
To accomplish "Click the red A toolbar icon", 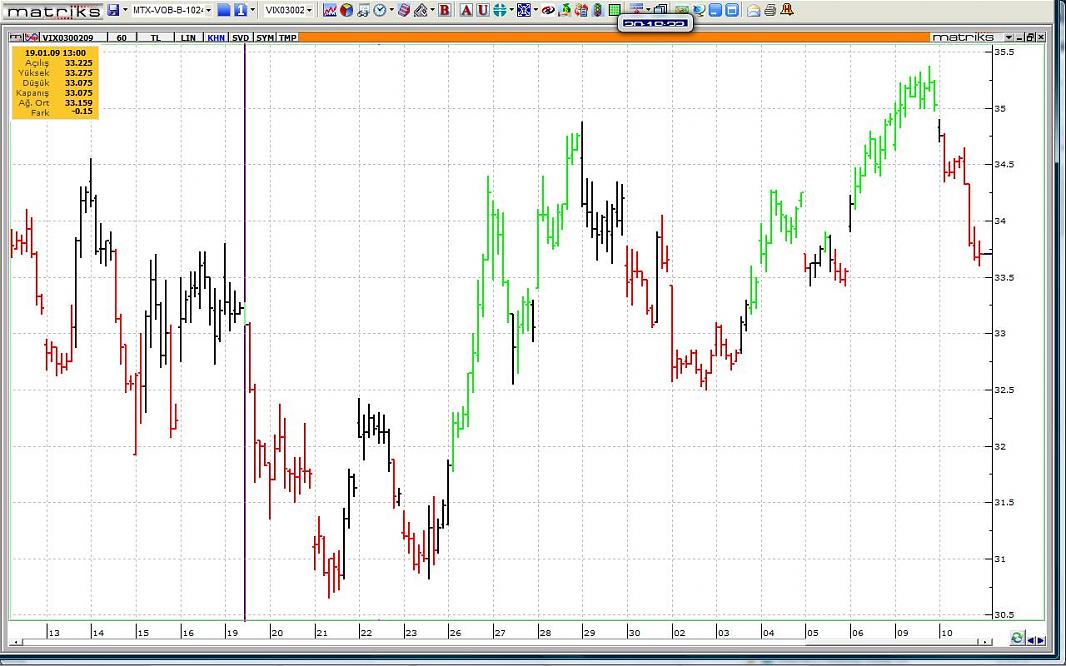I will coord(466,10).
